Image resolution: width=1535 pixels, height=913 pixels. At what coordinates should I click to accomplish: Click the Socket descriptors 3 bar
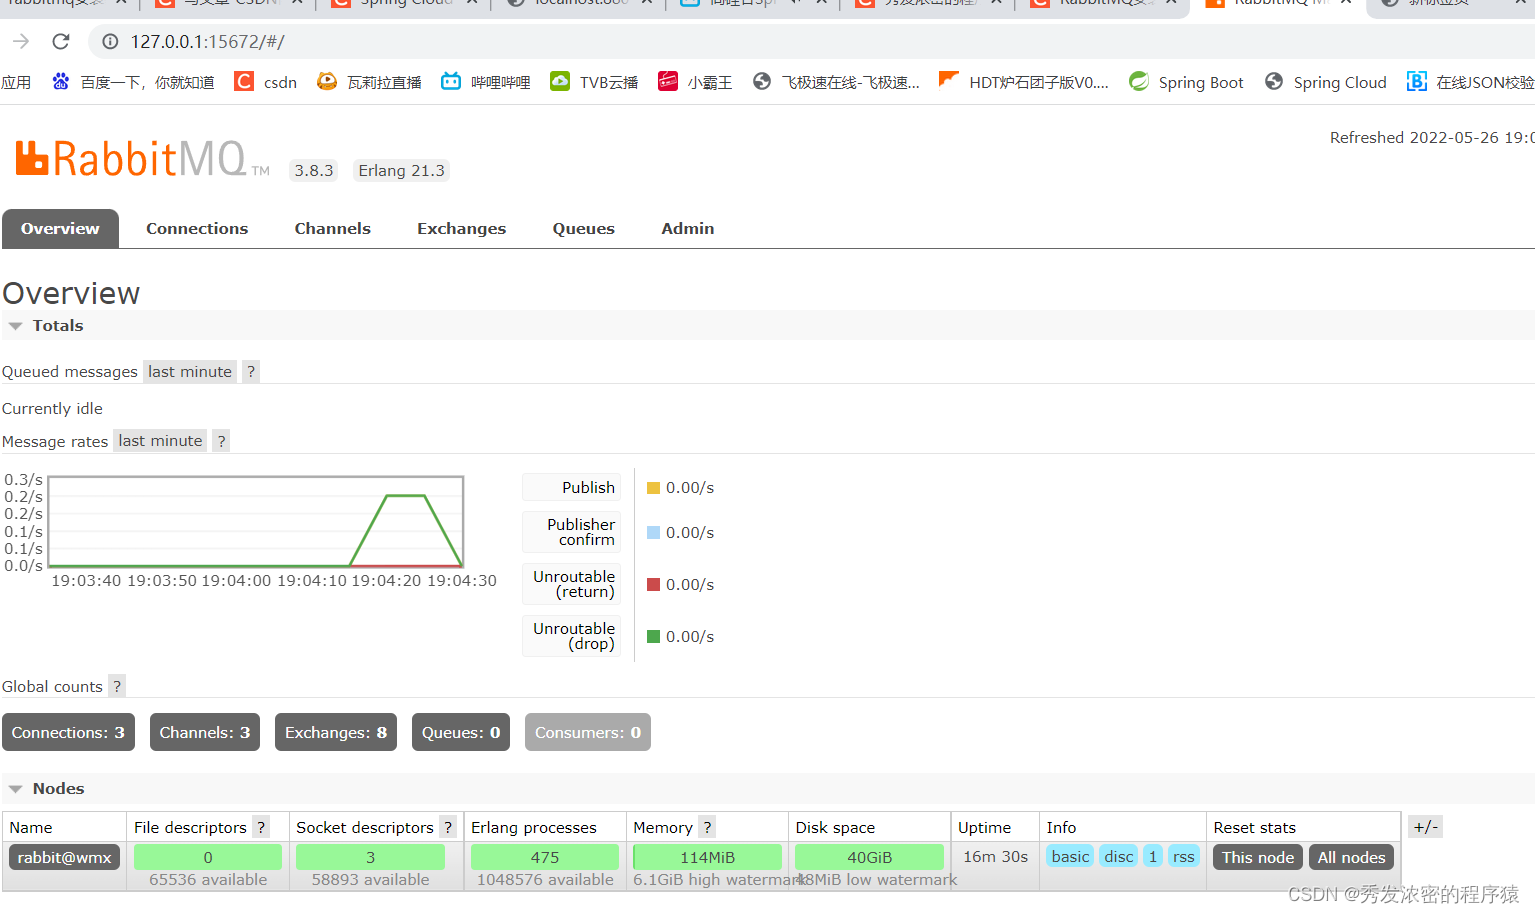[x=370, y=857]
